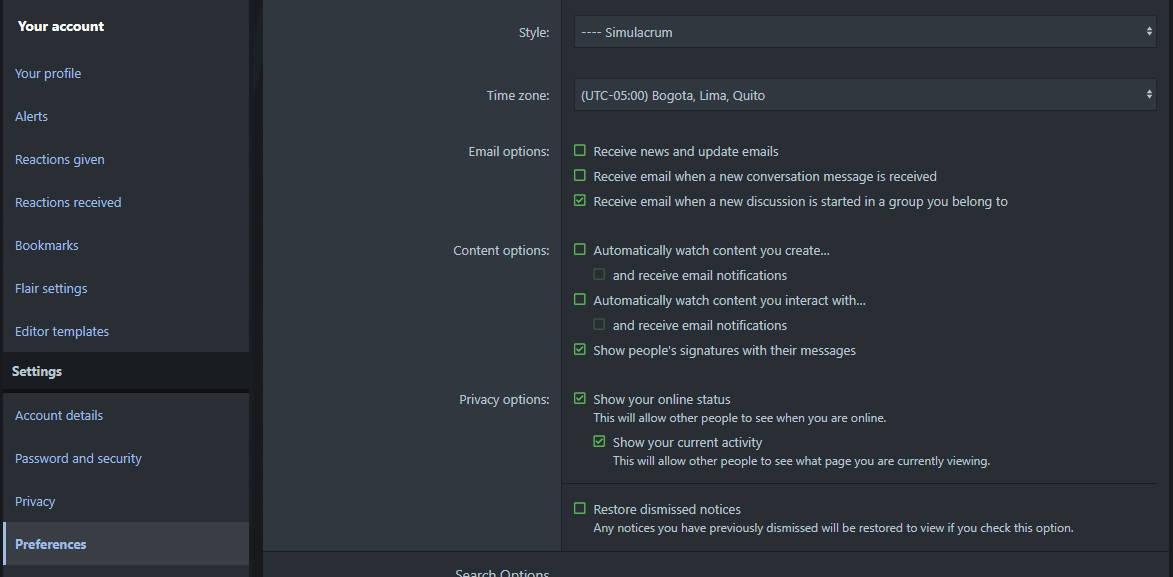Uncheck Show your current activity
This screenshot has width=1173, height=577.
pos(599,442)
